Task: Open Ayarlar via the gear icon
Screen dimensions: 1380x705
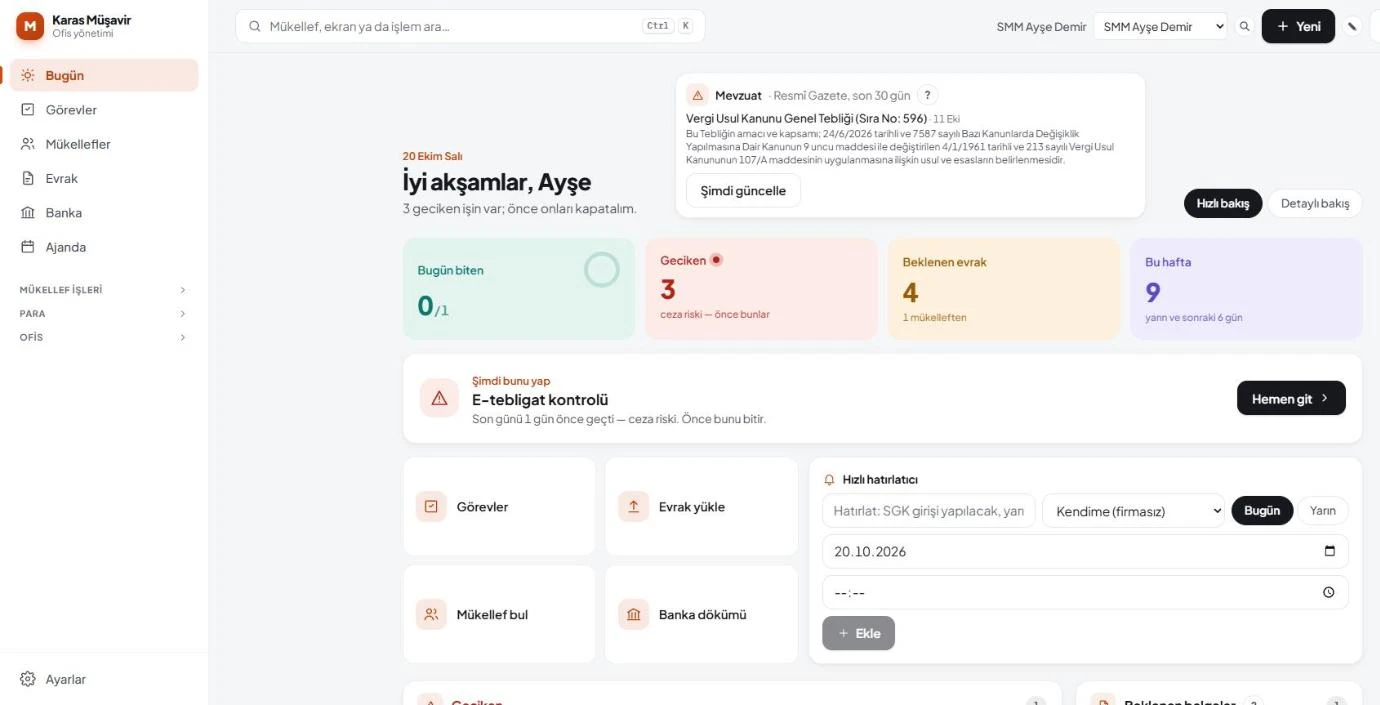Action: click(x=28, y=679)
